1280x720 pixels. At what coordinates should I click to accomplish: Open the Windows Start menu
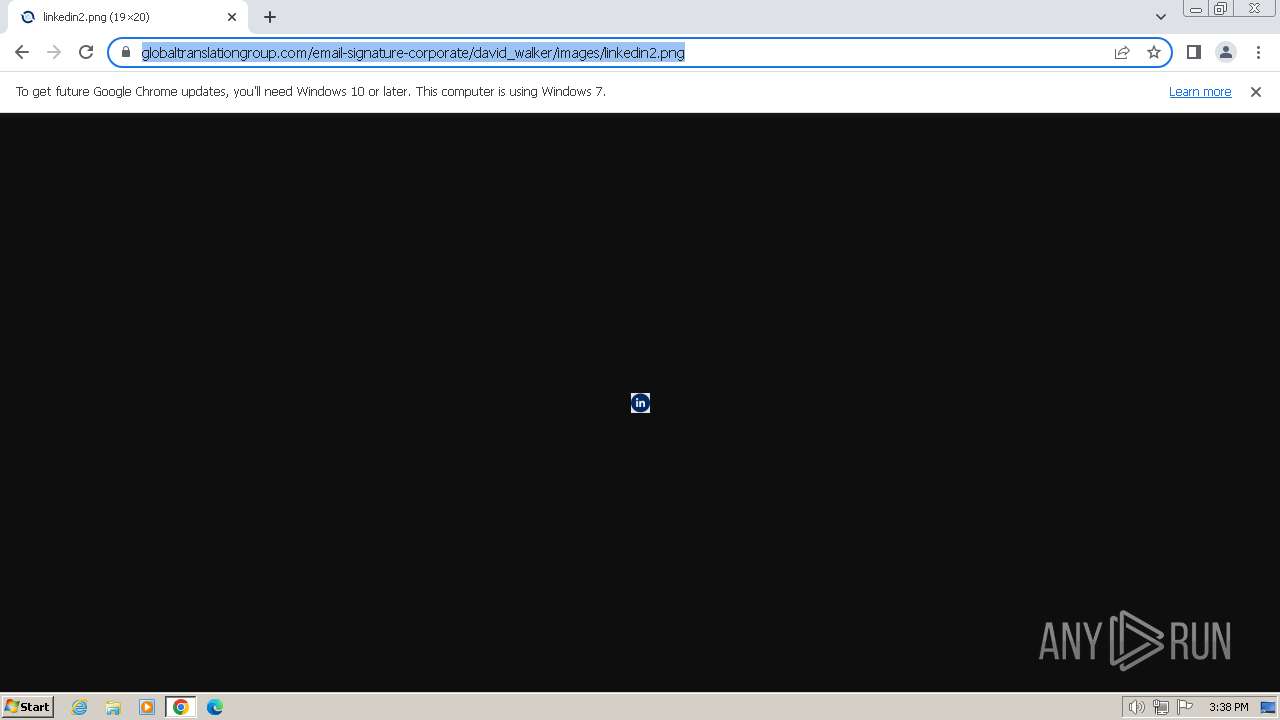28,706
